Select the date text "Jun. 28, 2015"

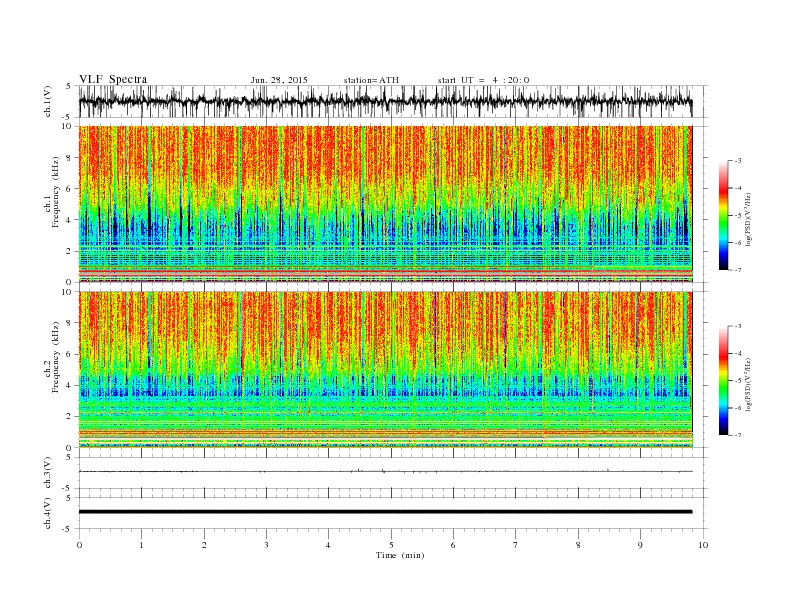pyautogui.click(x=279, y=80)
